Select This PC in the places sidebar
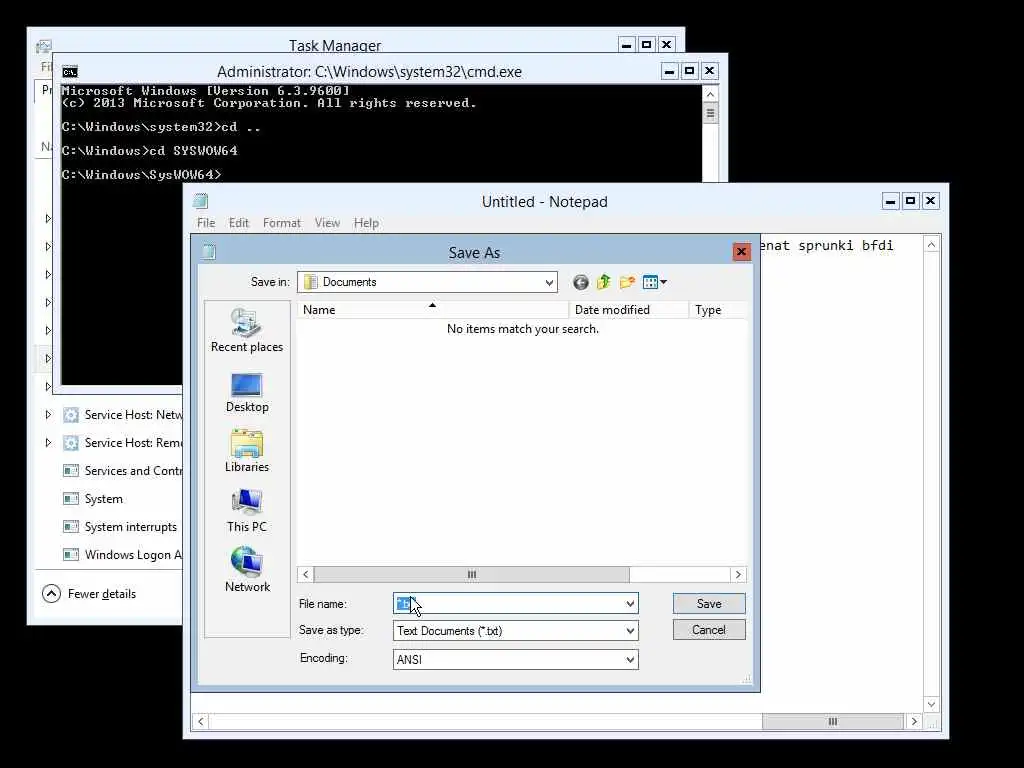1024x768 pixels. point(247,511)
